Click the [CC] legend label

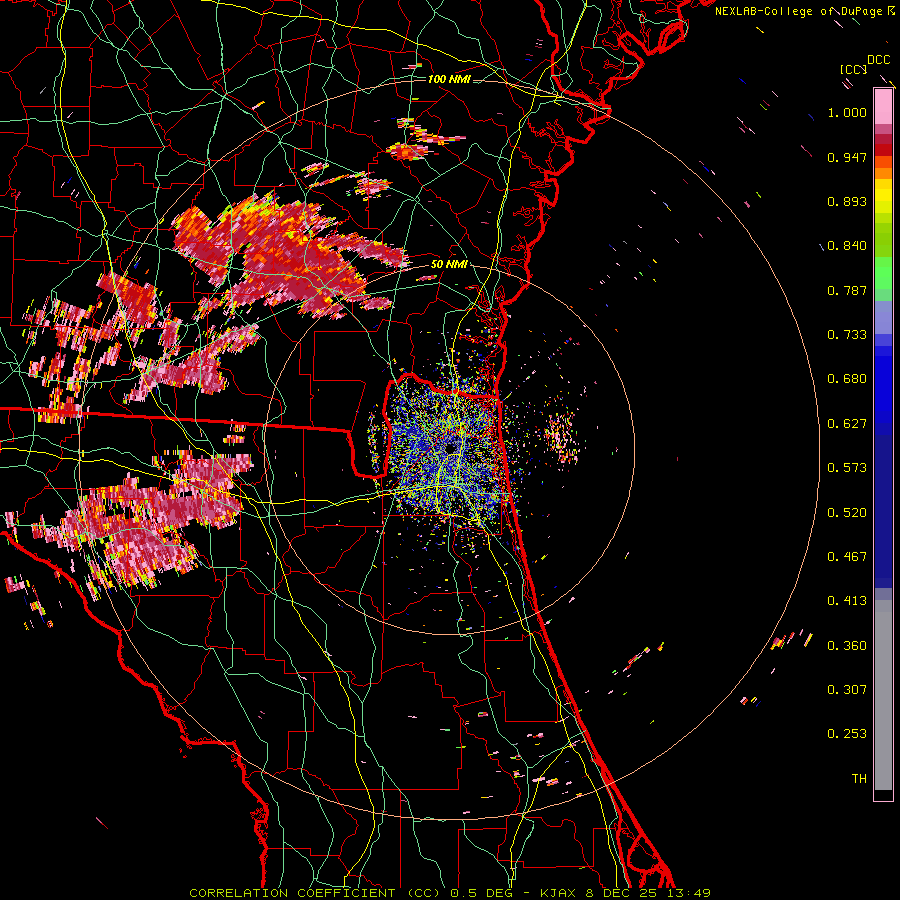pos(854,69)
